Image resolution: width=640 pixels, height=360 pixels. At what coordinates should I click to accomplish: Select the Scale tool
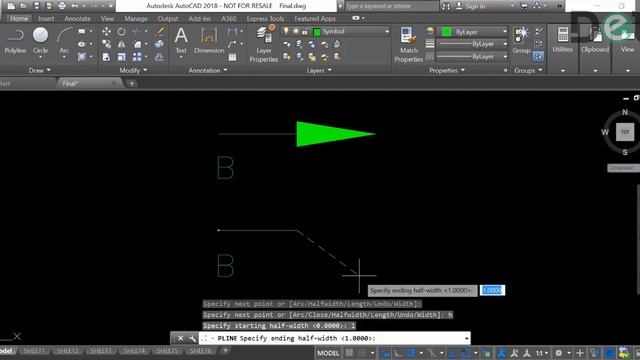[122, 57]
